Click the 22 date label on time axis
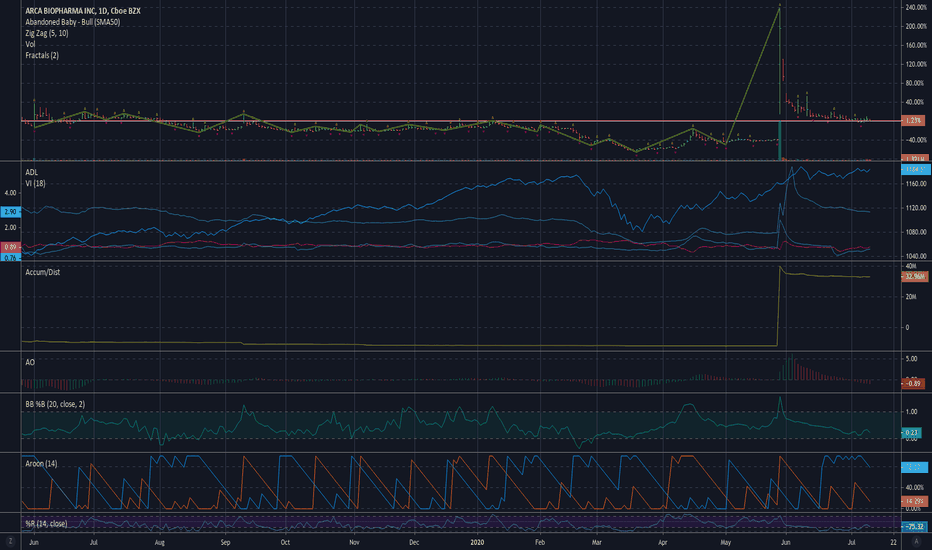Image resolution: width=932 pixels, height=550 pixels. pyautogui.click(x=893, y=542)
